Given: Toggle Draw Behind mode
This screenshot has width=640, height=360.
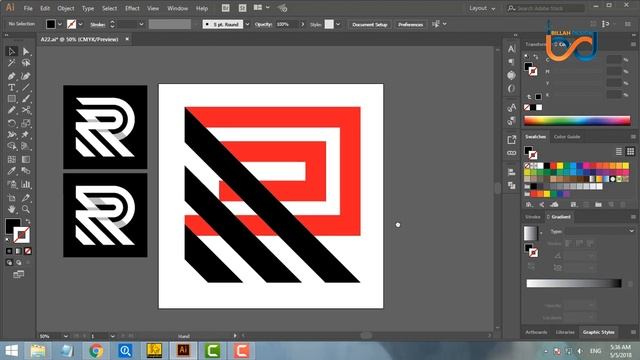Looking at the screenshot, I should click(18, 262).
